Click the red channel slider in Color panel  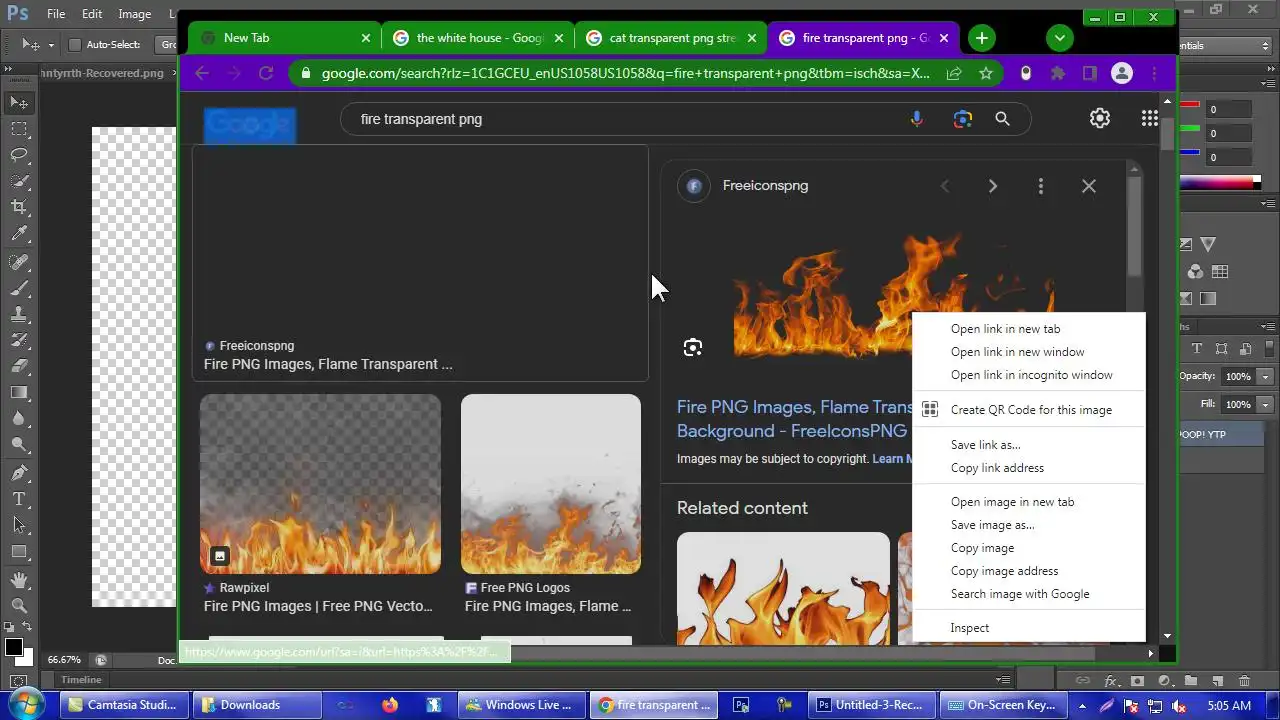(x=1190, y=105)
